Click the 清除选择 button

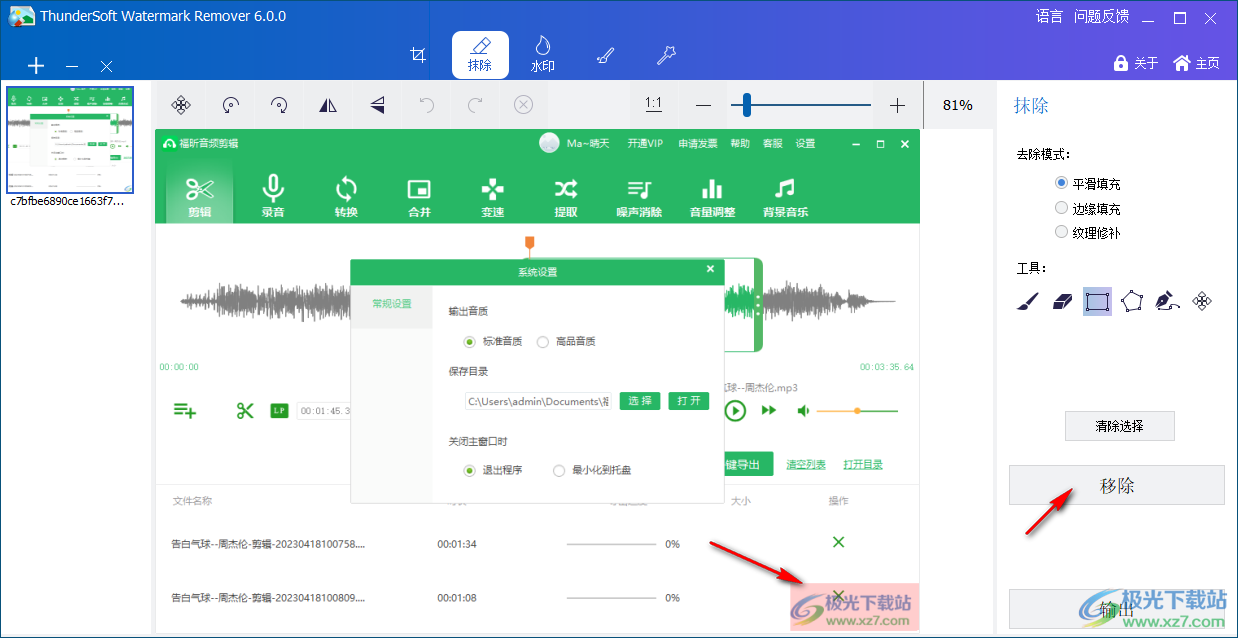click(x=1119, y=426)
